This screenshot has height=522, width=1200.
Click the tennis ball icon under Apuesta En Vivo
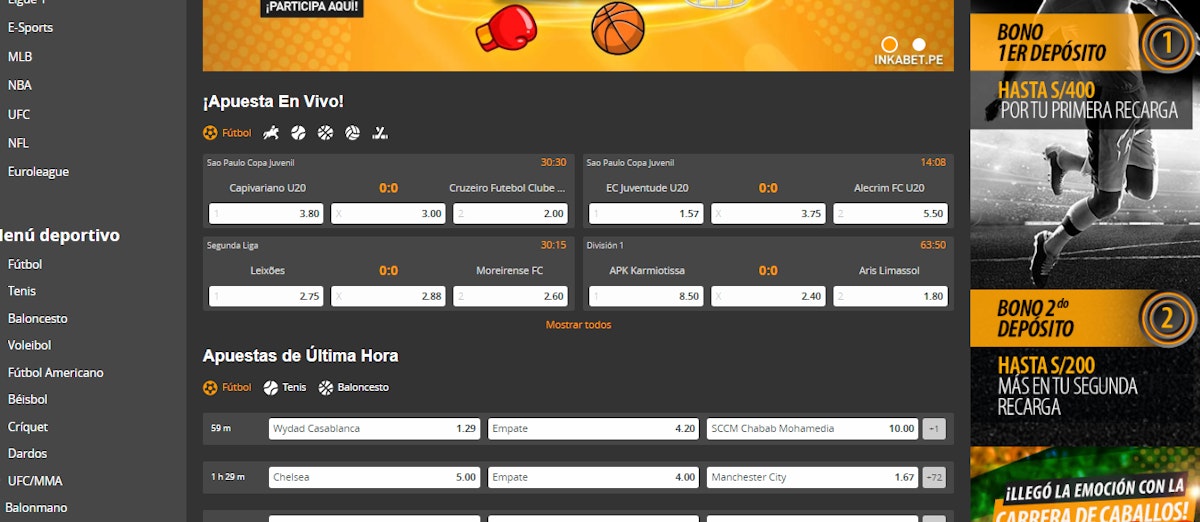298,132
